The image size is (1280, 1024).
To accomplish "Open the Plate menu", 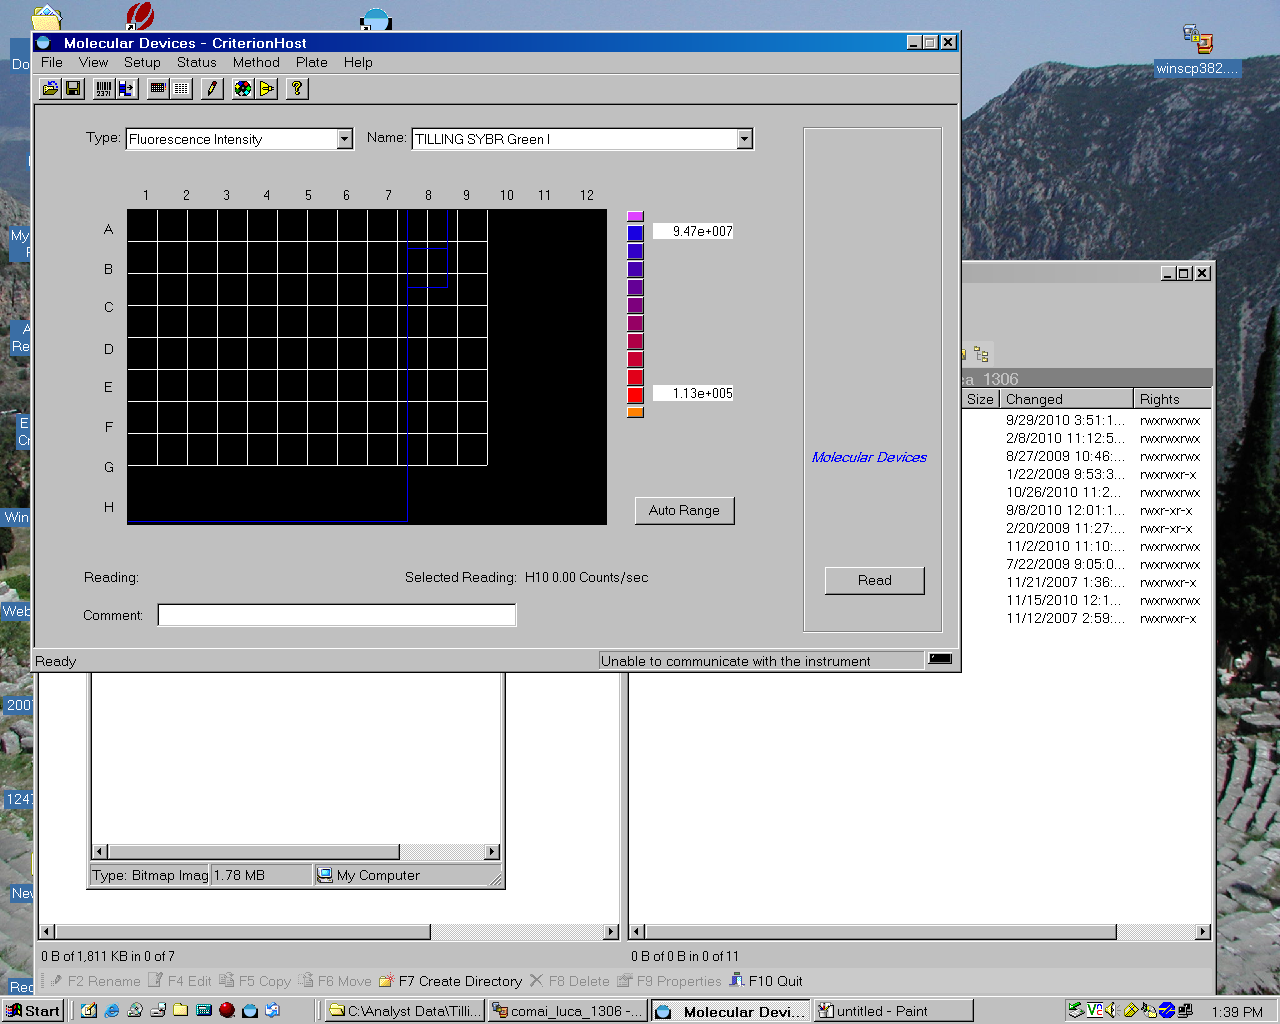I will click(311, 62).
